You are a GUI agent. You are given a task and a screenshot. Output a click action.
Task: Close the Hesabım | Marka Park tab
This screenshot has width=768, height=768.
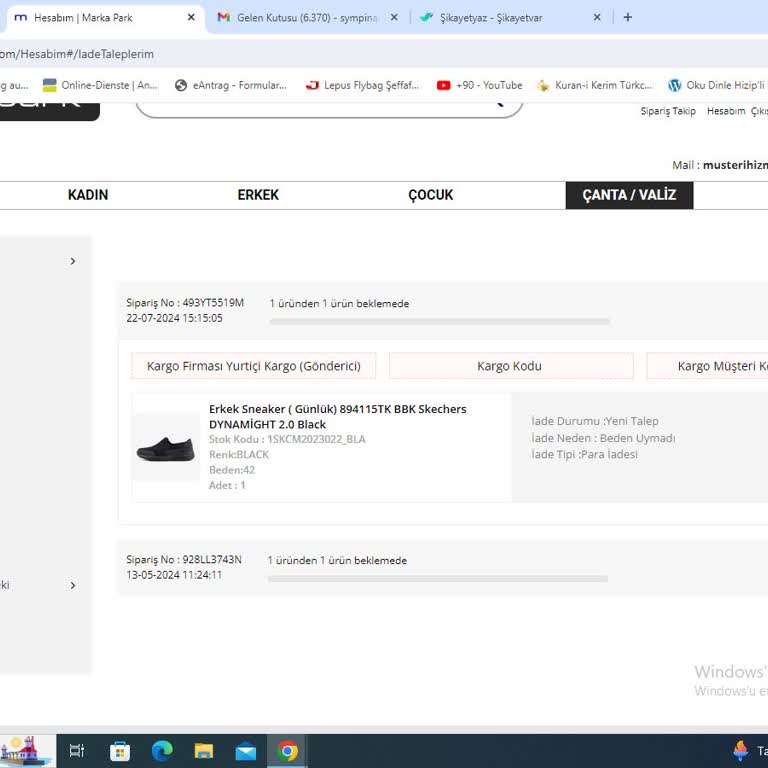(x=191, y=18)
